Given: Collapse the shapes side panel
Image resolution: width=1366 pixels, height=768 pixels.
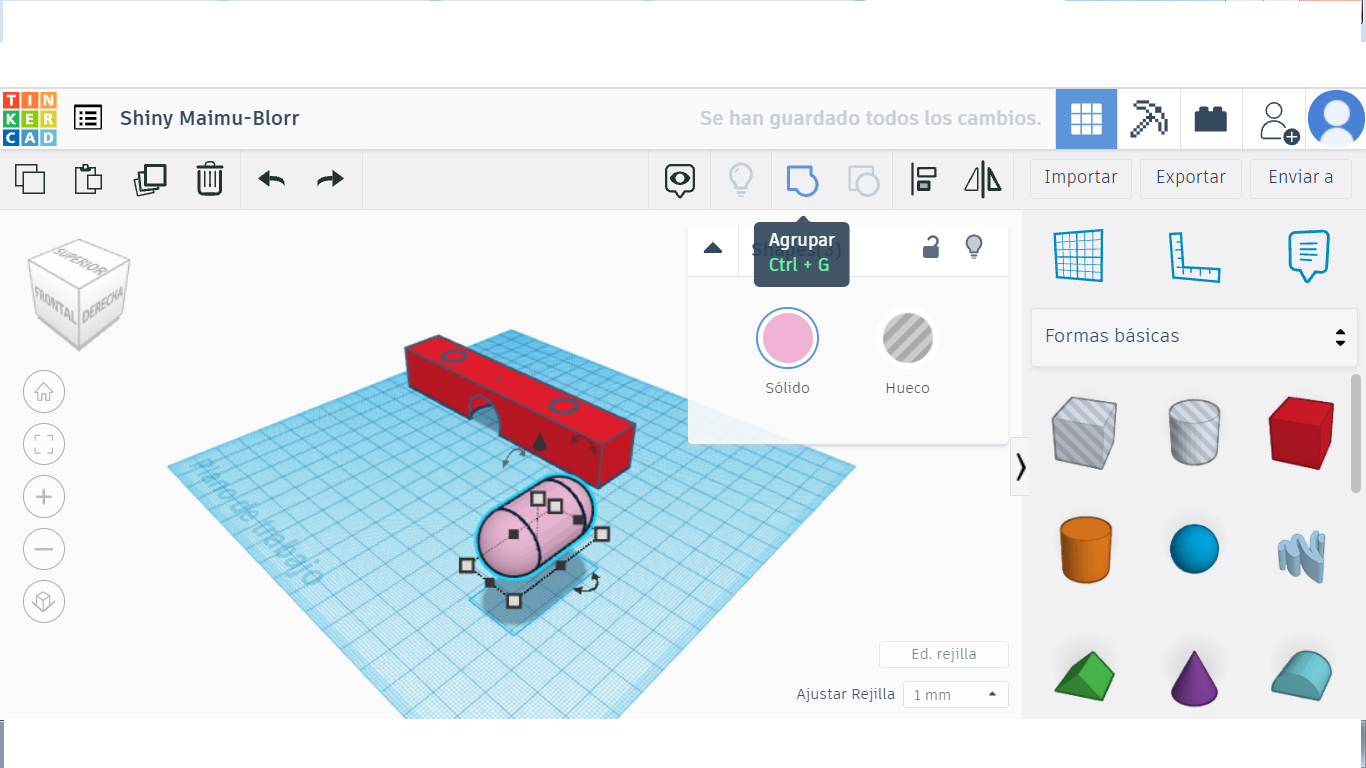Looking at the screenshot, I should 1020,467.
